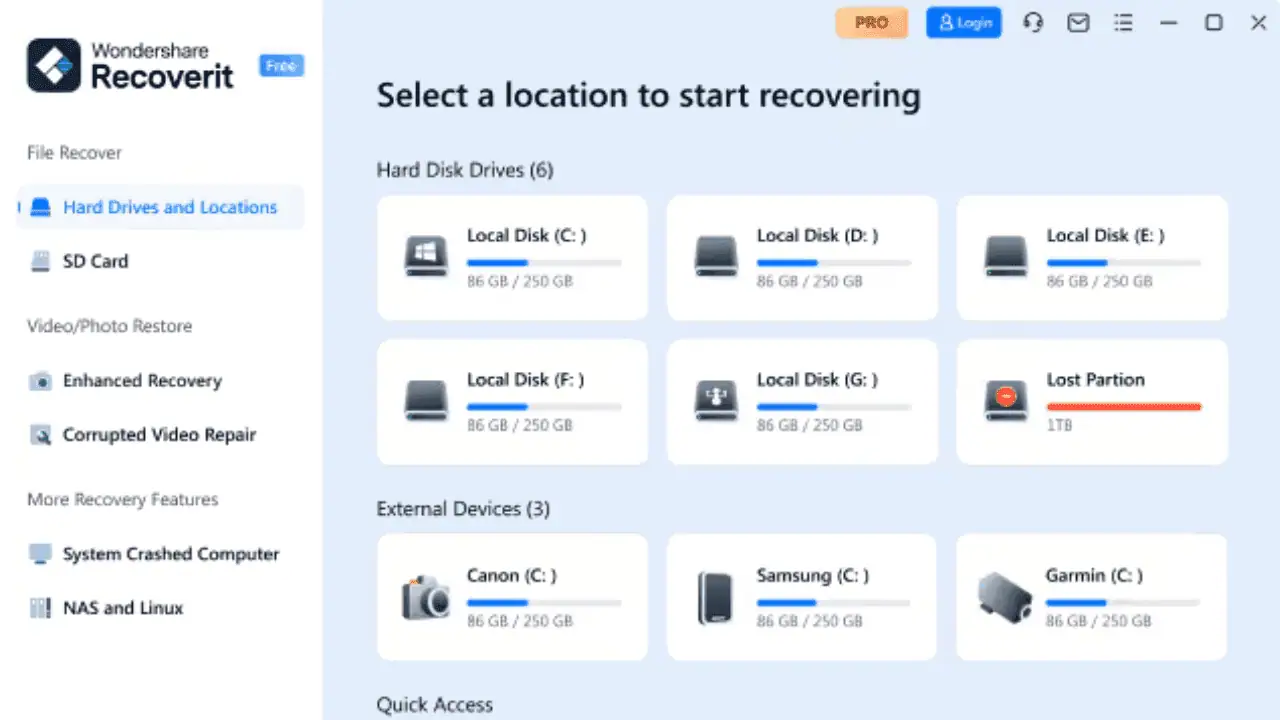Click the Local Disk (C: ) usage bar
Screen dimensions: 1280x720
click(x=544, y=263)
